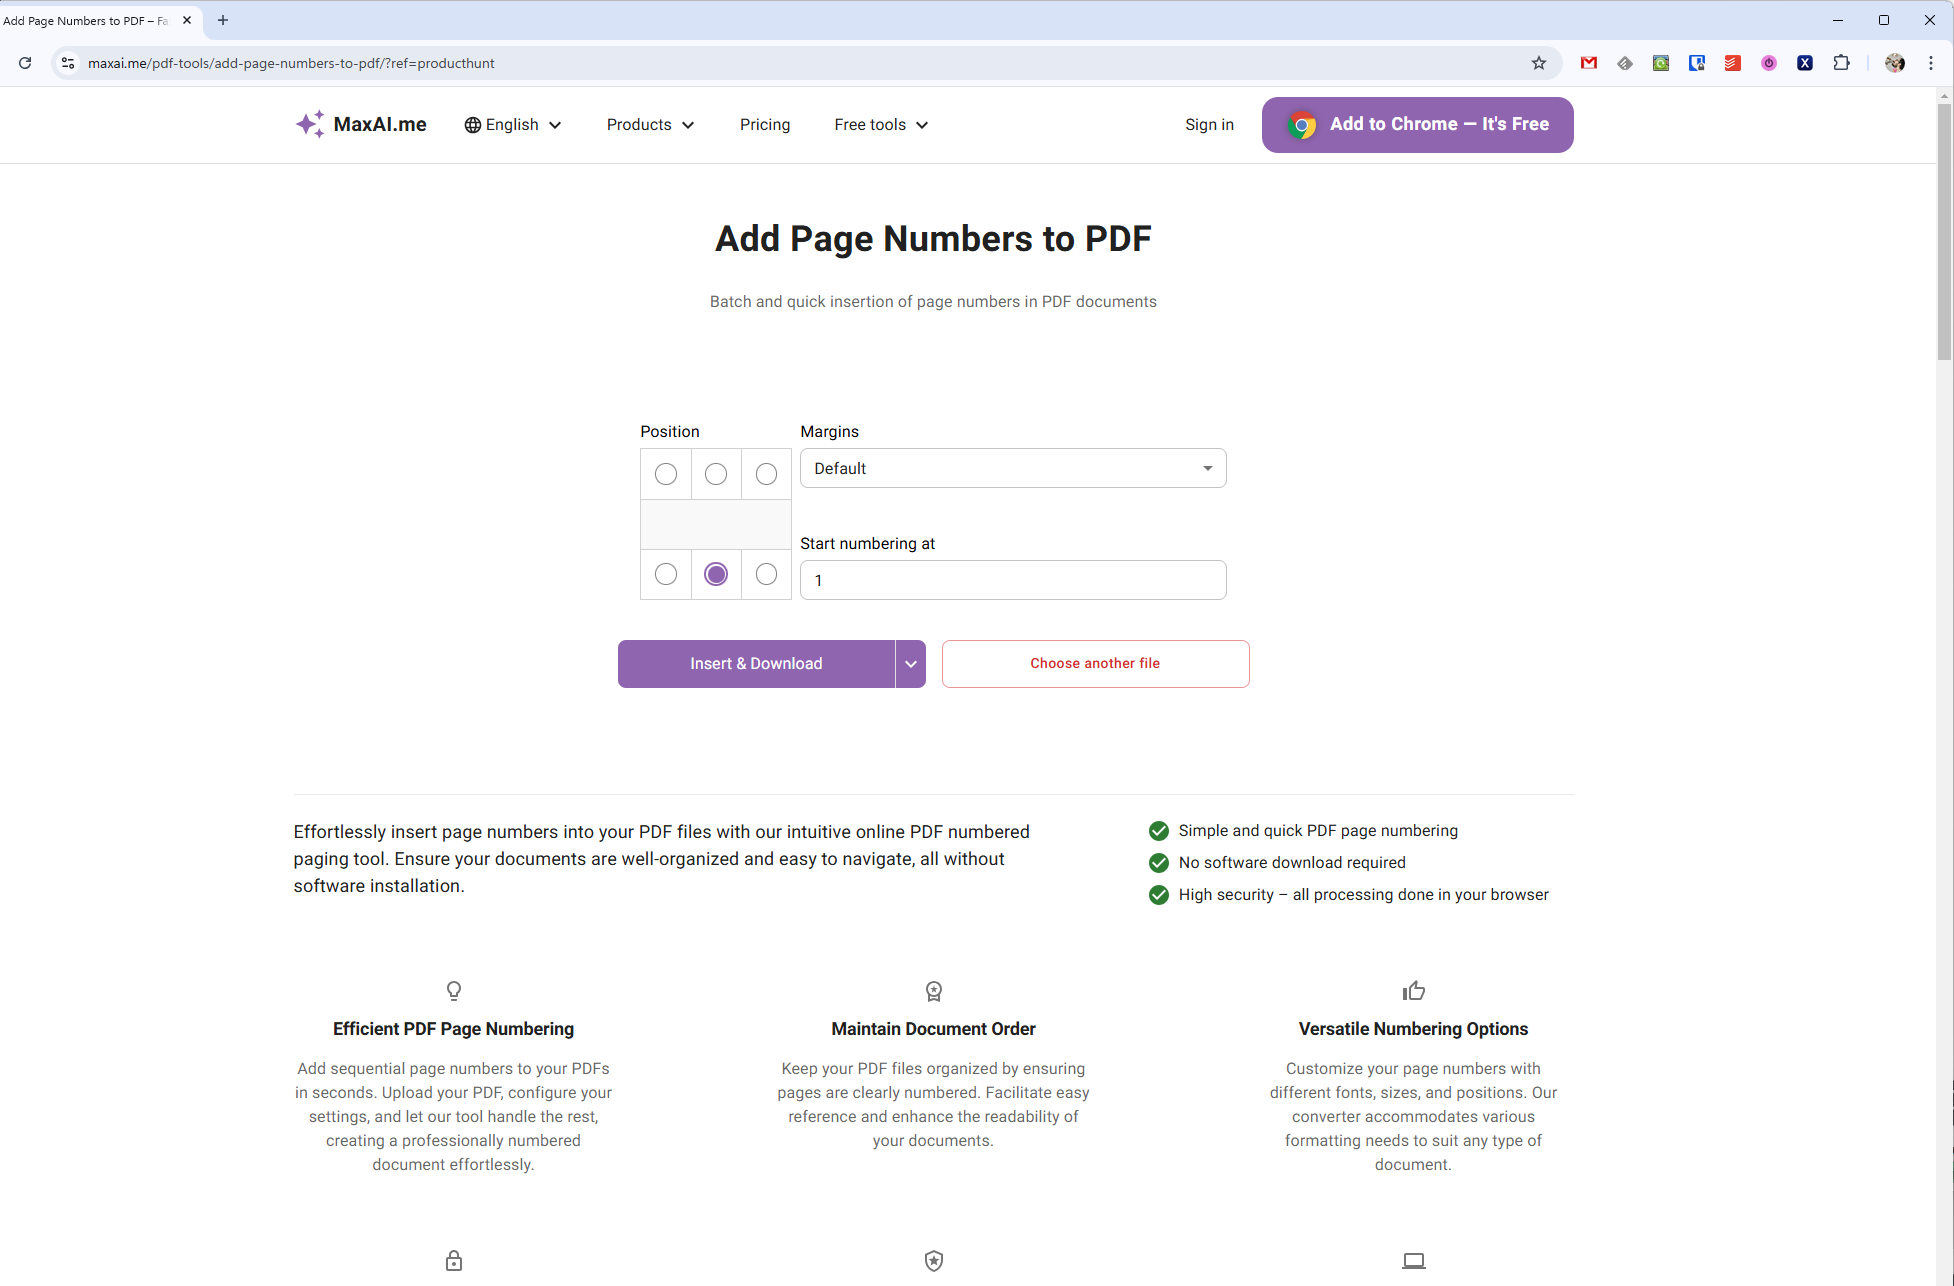The height and width of the screenshot is (1286, 1954).
Task: Select the top-right page number position
Action: (766, 474)
